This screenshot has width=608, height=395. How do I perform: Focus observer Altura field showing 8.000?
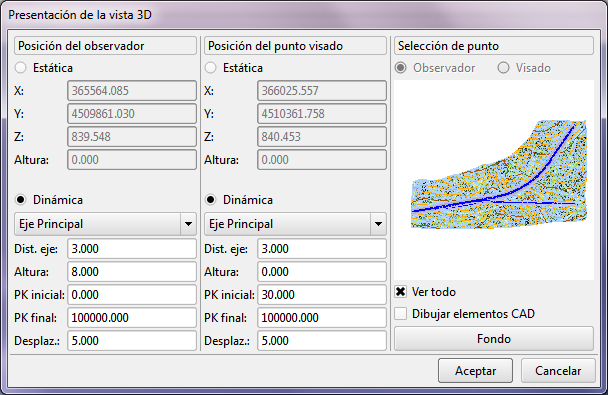(132, 271)
